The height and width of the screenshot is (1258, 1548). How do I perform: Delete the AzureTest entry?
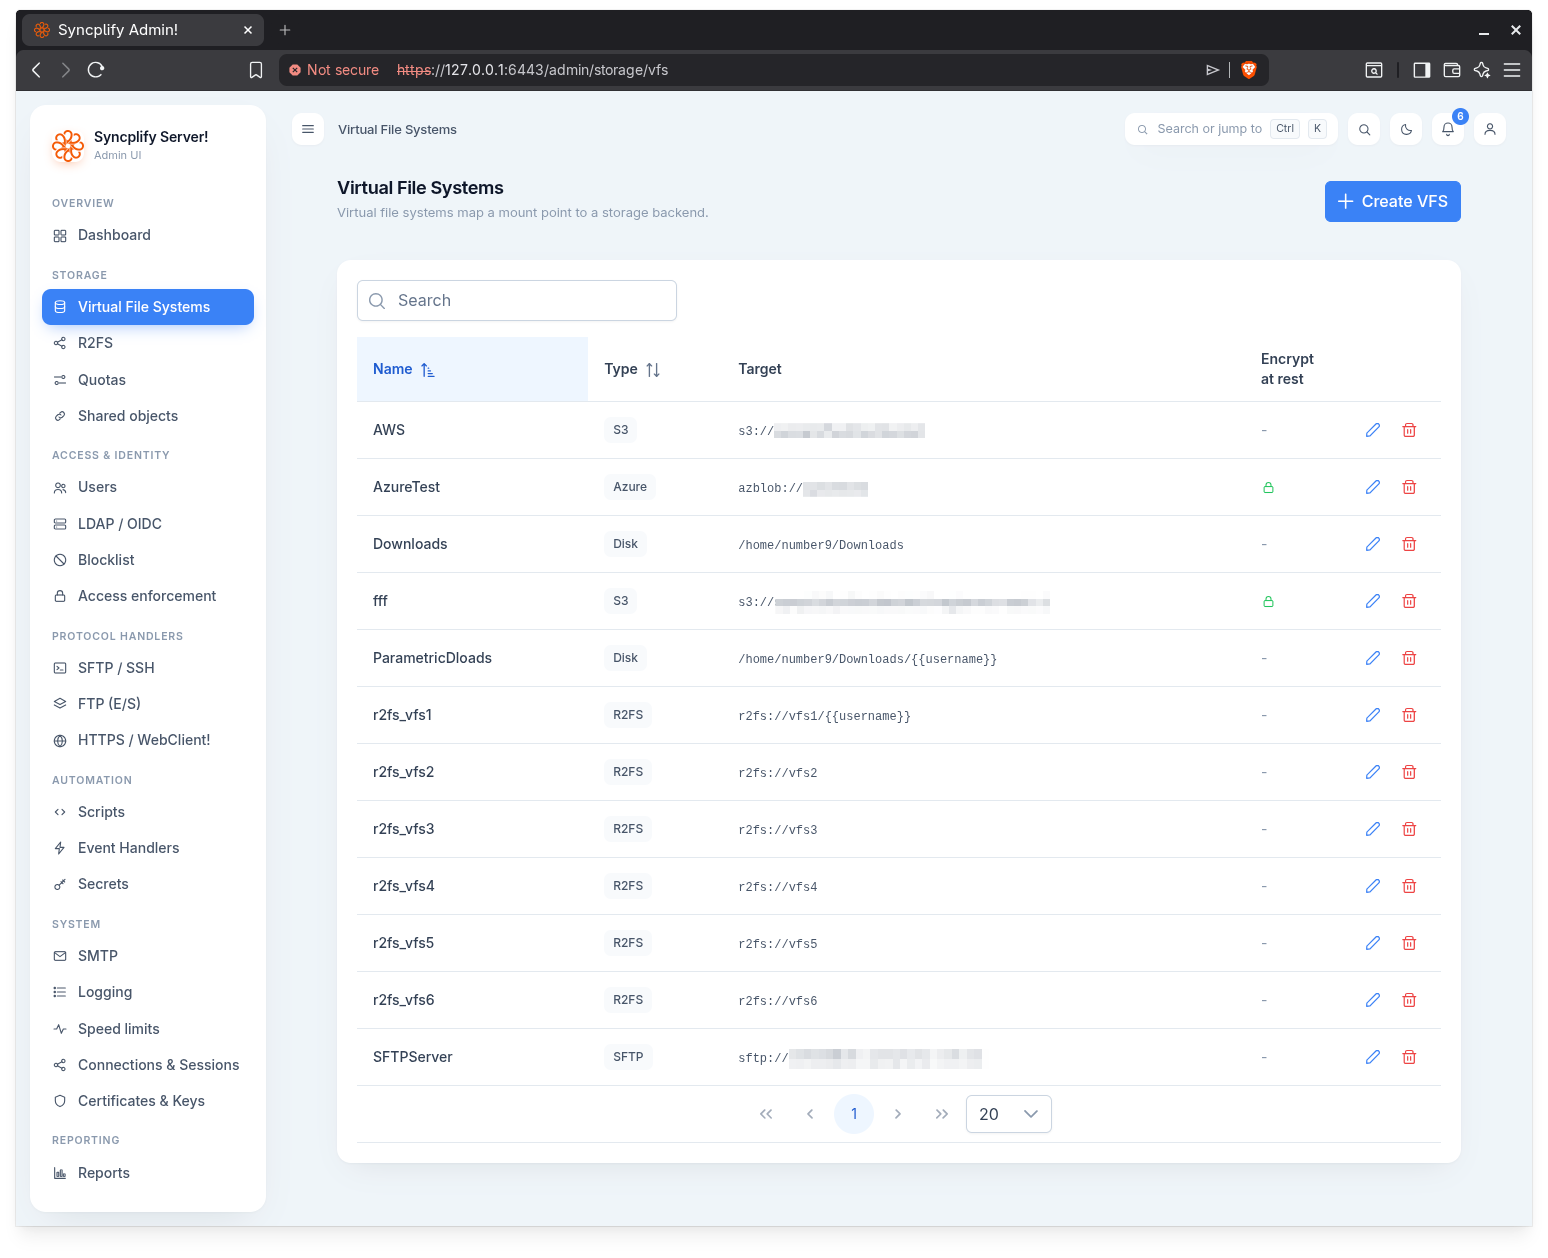tap(1409, 487)
